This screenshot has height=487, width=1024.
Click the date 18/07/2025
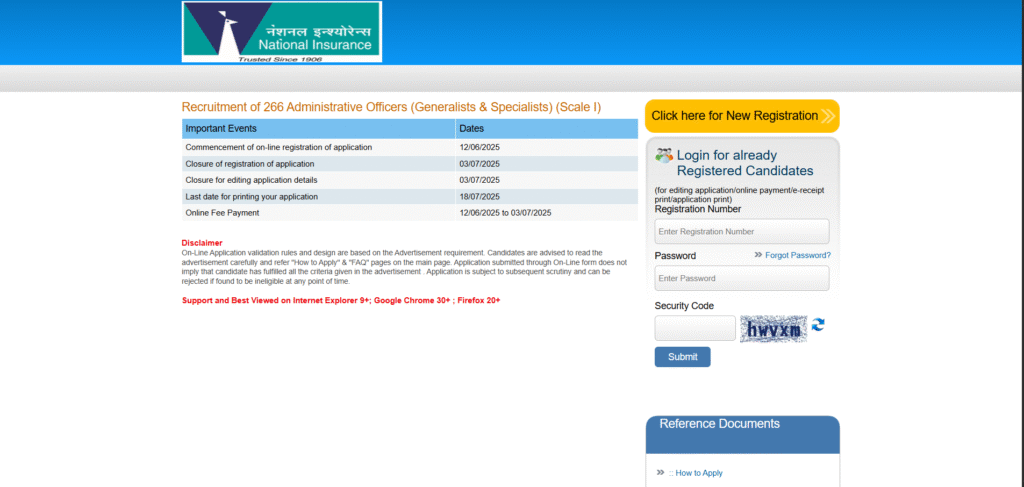[x=479, y=196]
